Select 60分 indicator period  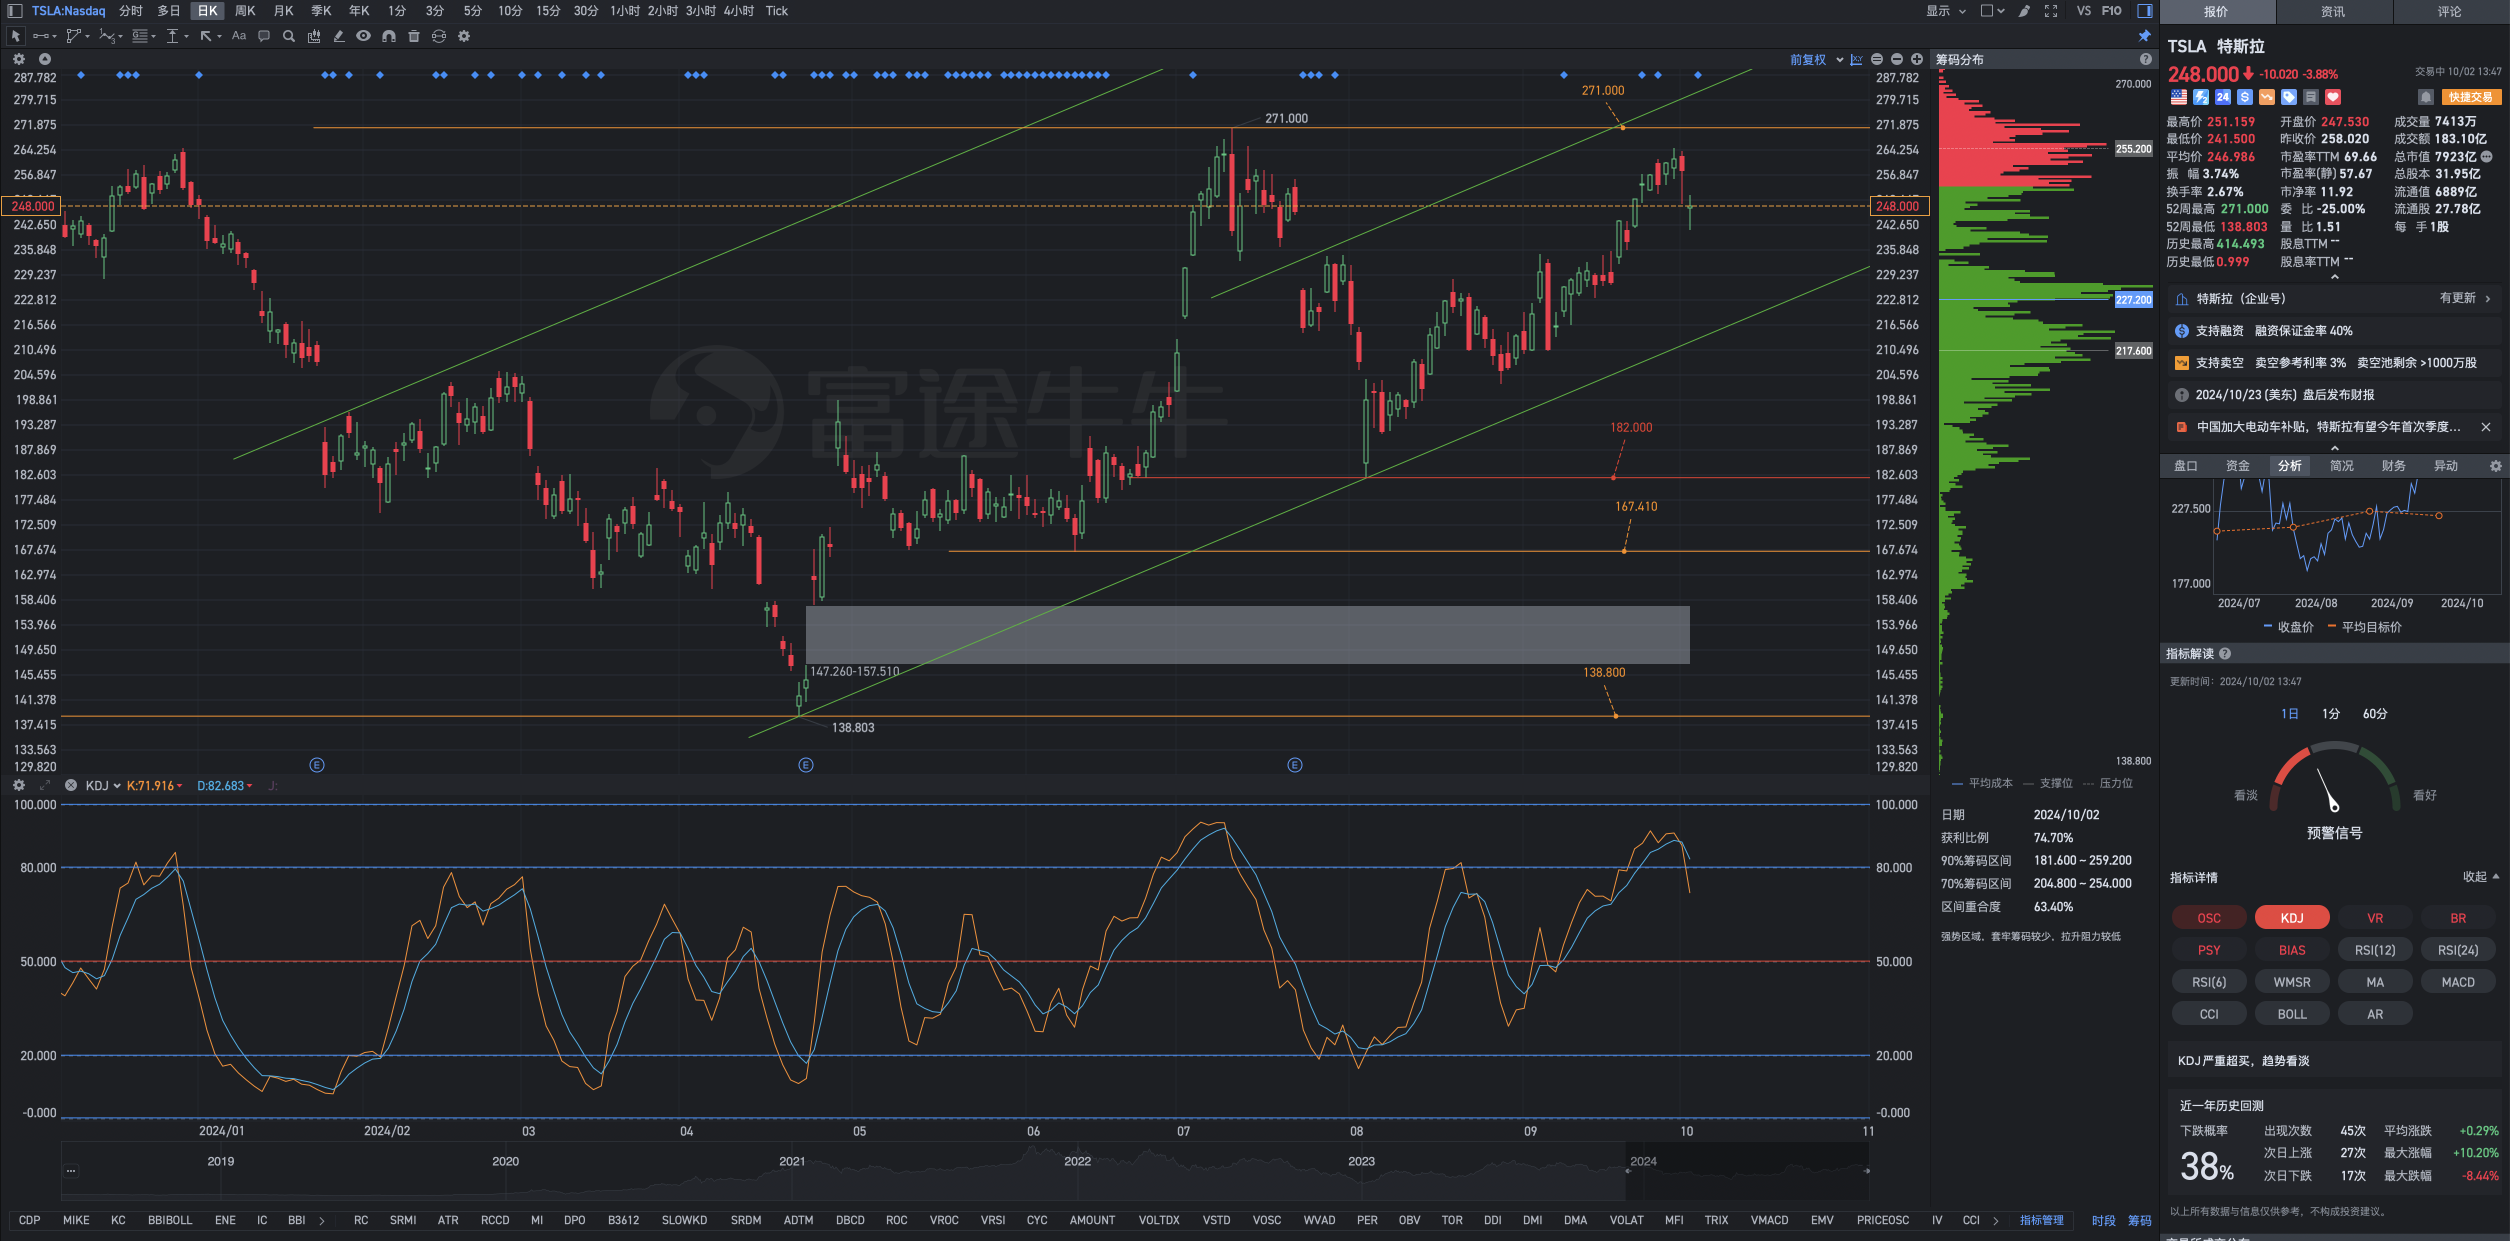(2375, 714)
